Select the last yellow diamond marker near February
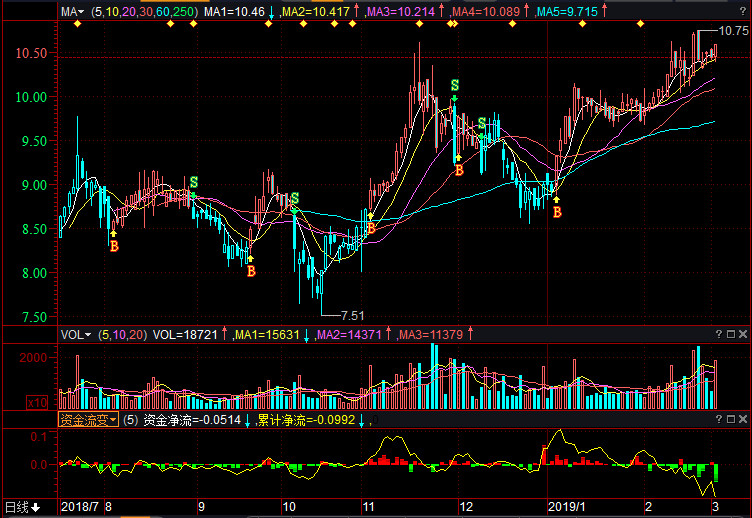 [x=640, y=24]
